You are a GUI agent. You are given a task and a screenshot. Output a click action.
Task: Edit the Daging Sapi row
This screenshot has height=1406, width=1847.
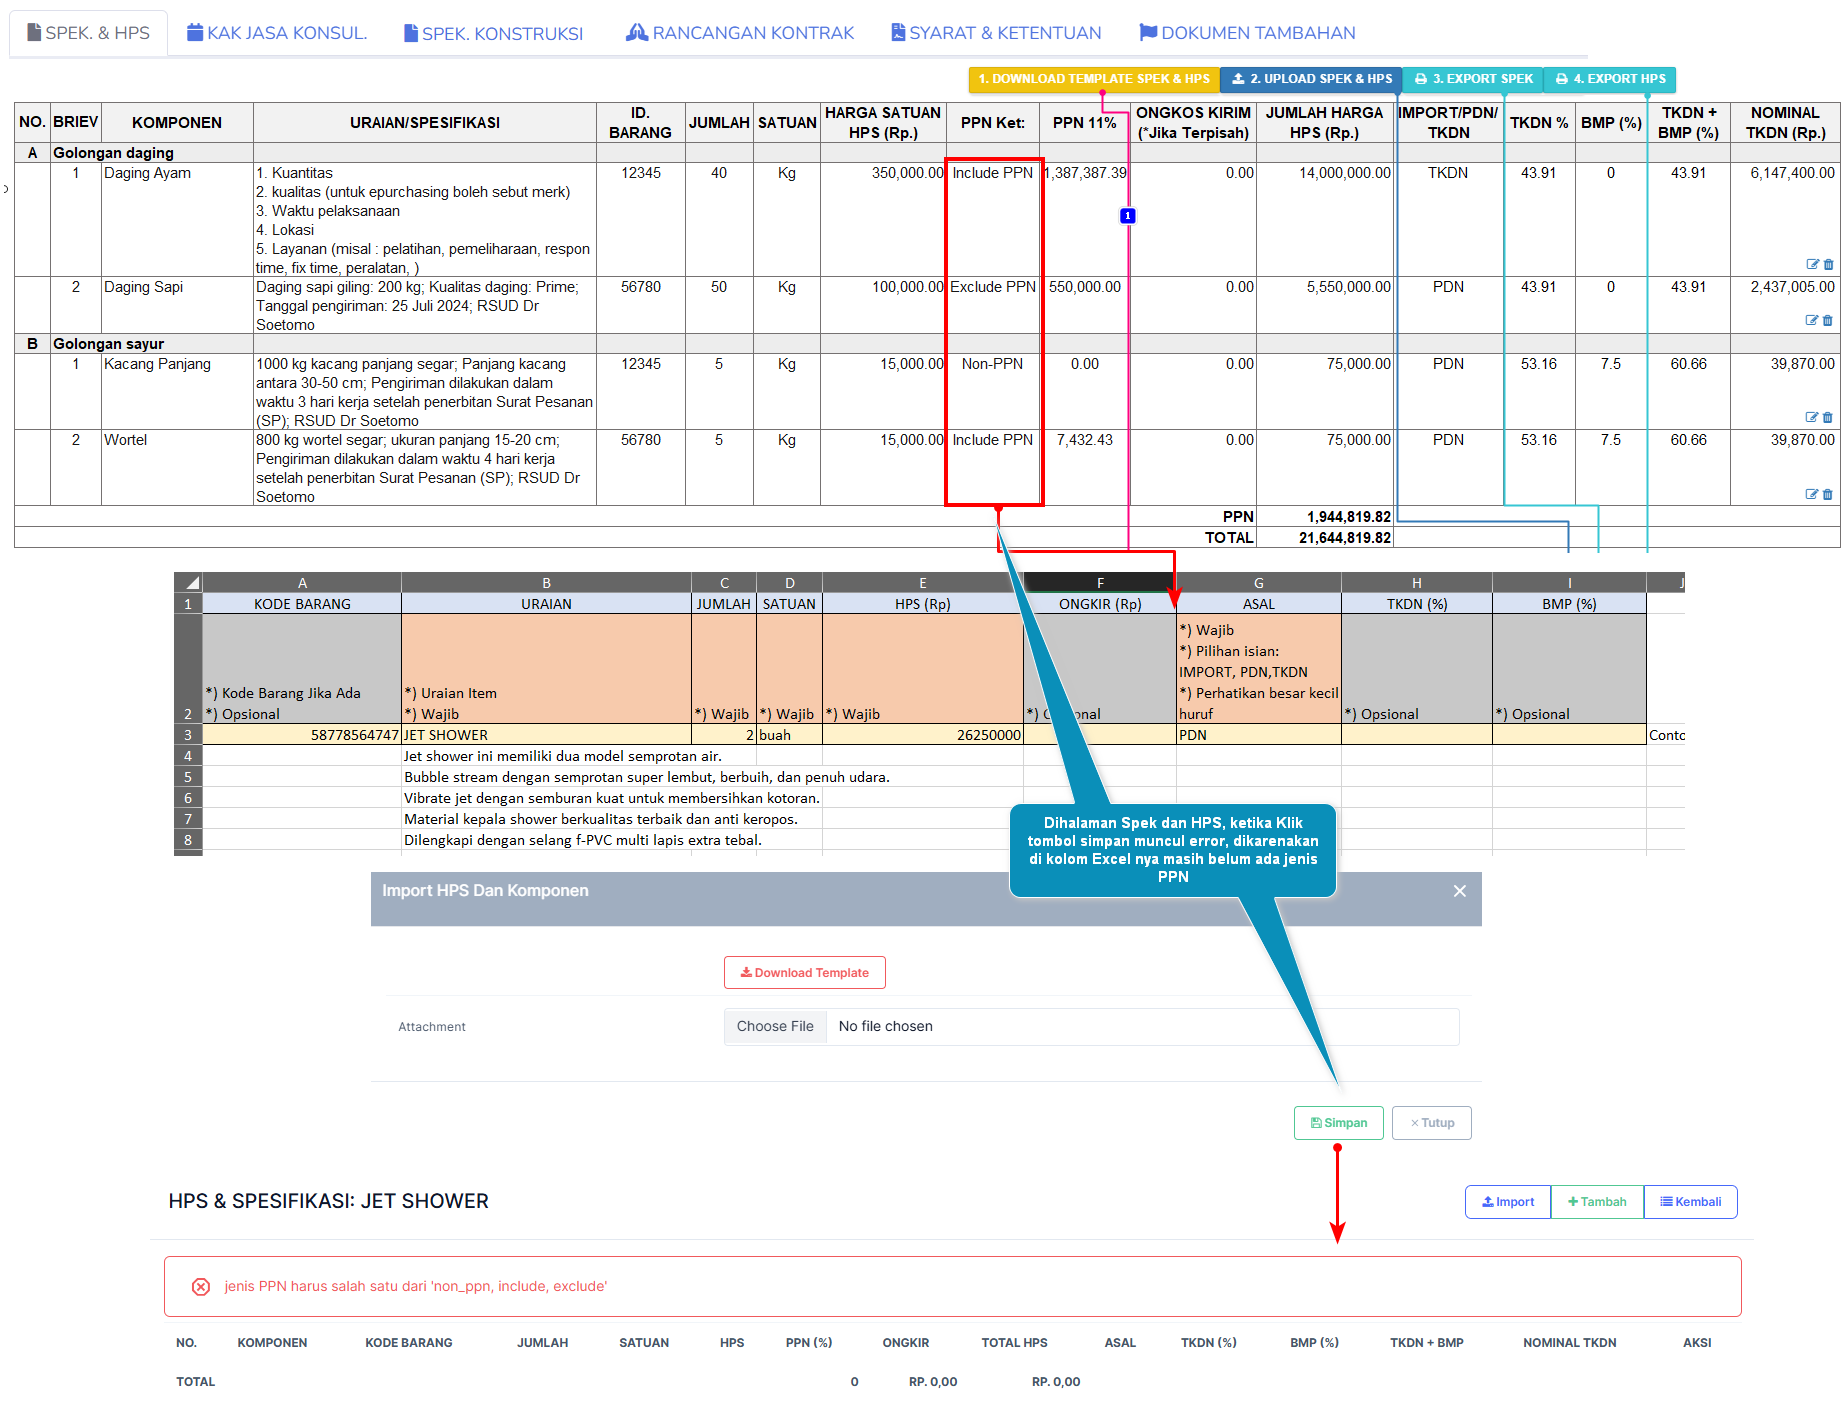(1812, 321)
